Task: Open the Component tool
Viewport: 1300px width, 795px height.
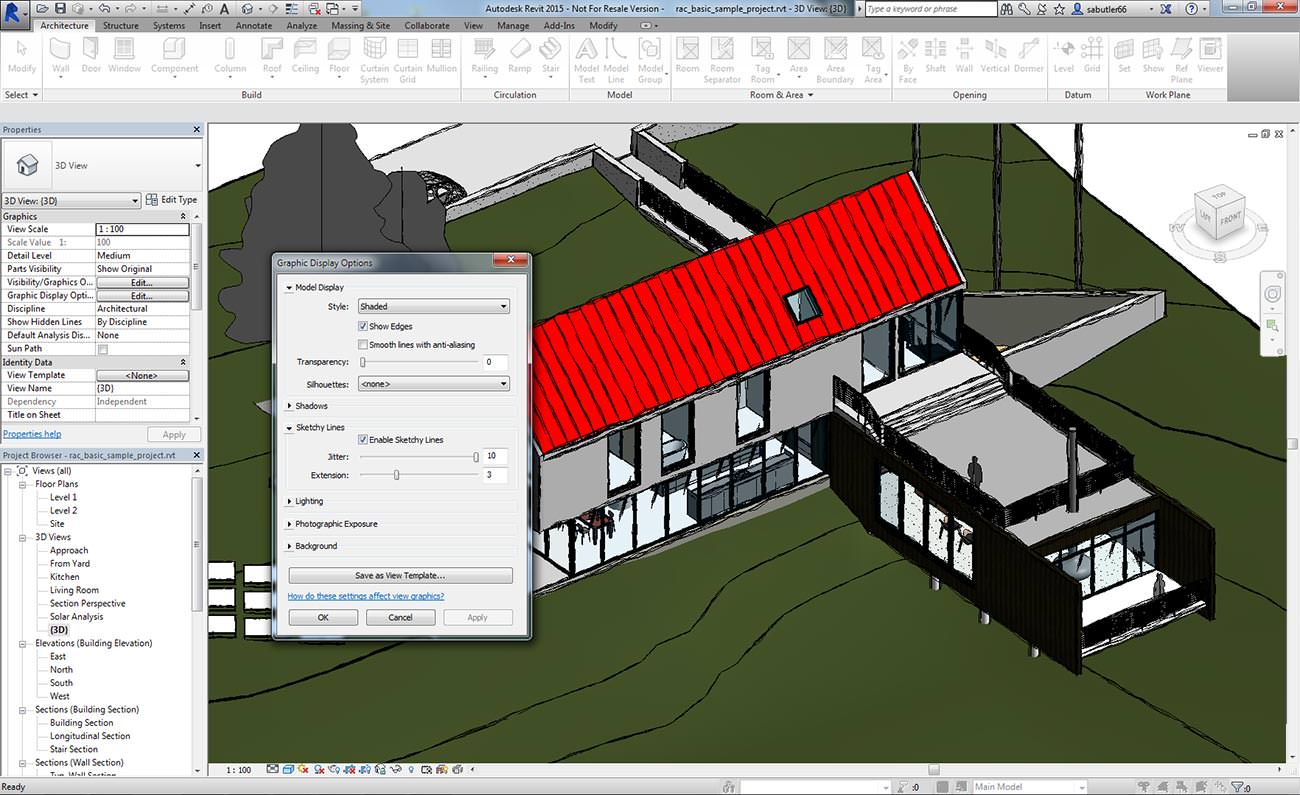Action: [x=175, y=58]
